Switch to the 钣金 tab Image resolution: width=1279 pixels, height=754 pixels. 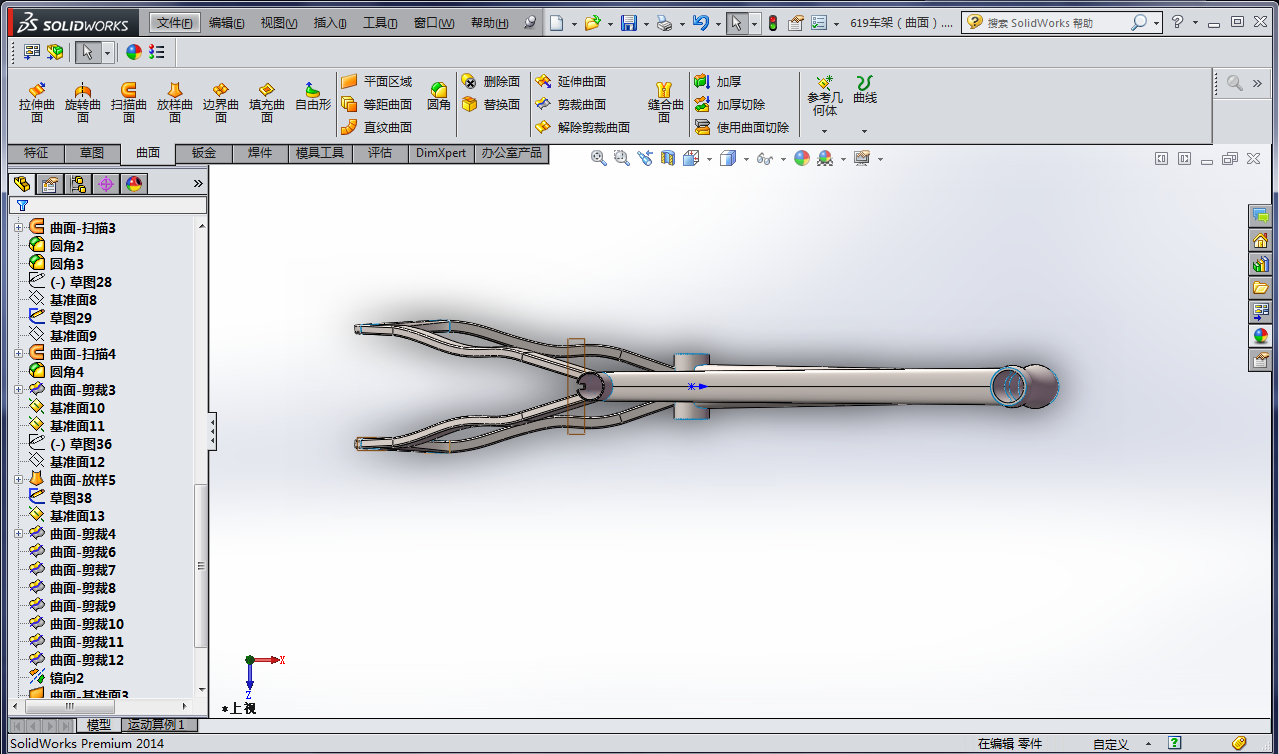(x=204, y=153)
